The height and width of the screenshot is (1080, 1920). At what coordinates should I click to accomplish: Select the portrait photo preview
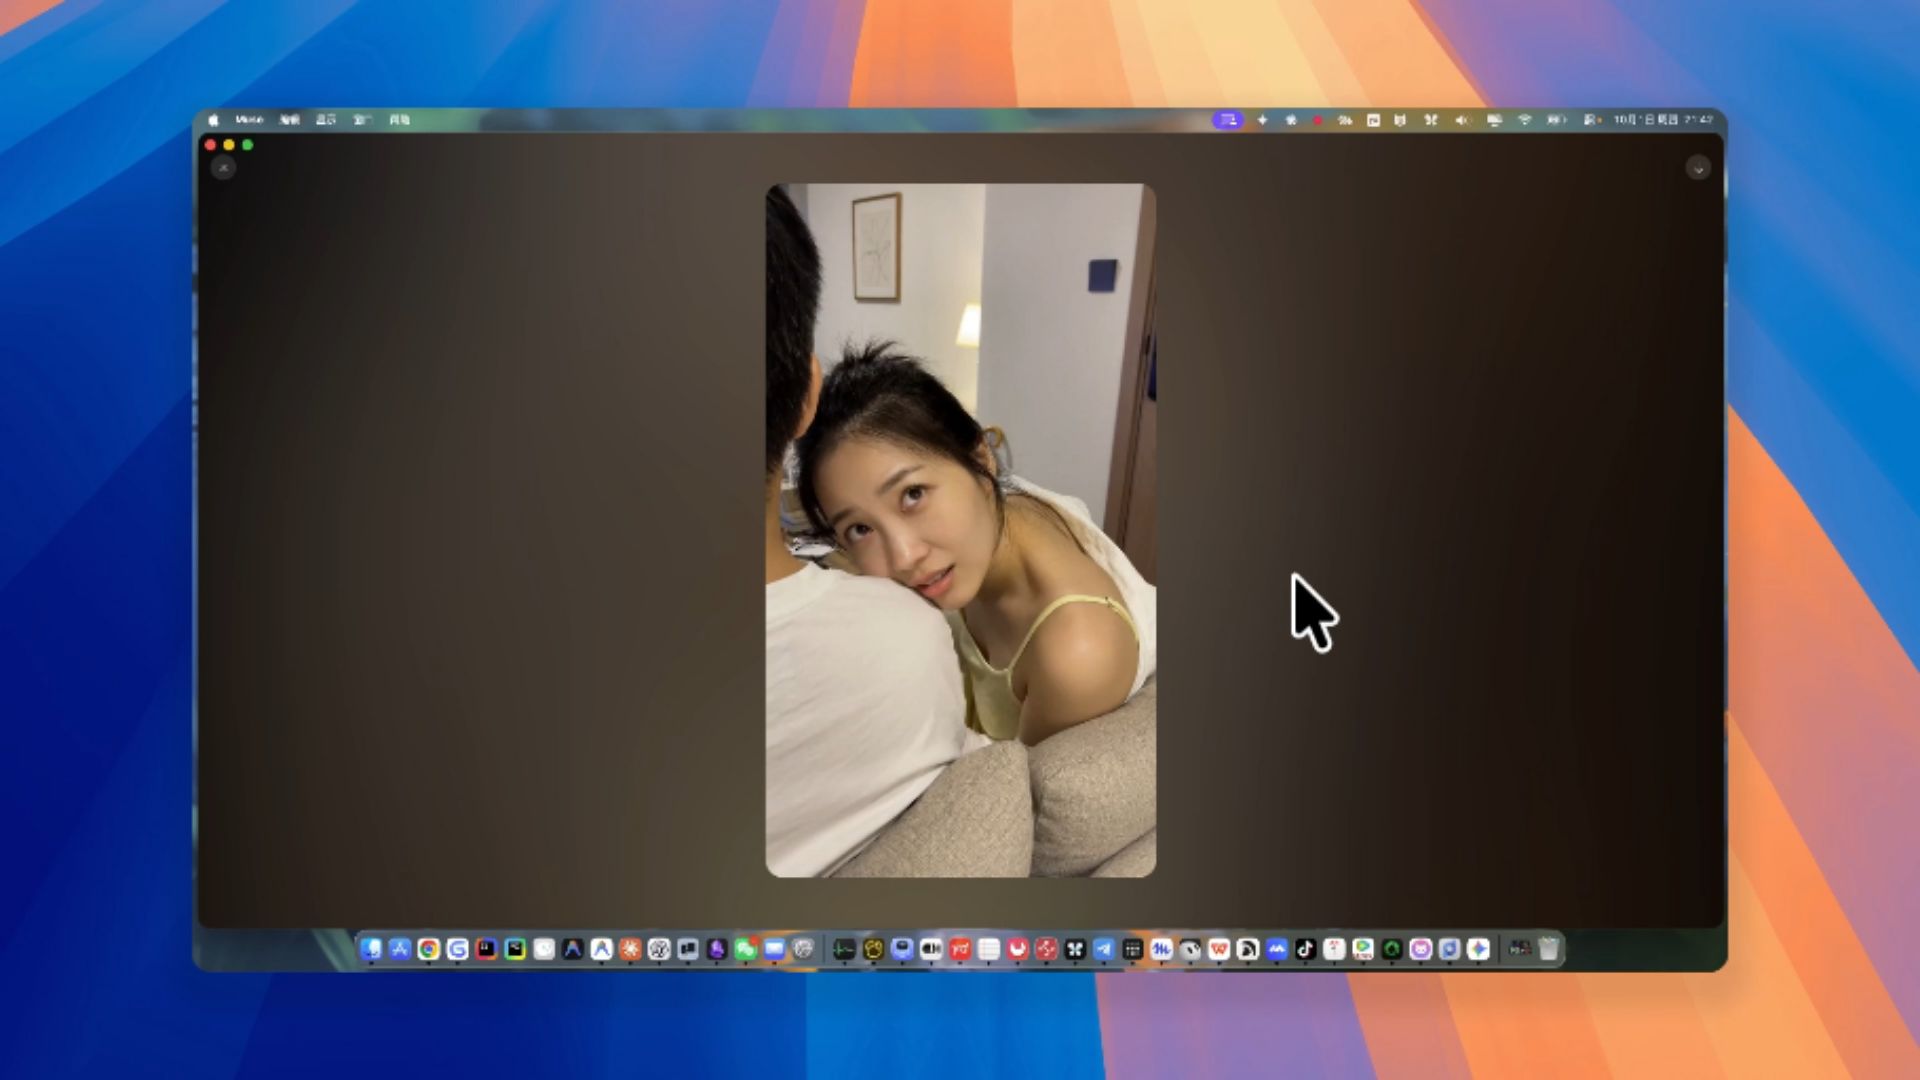coord(961,530)
